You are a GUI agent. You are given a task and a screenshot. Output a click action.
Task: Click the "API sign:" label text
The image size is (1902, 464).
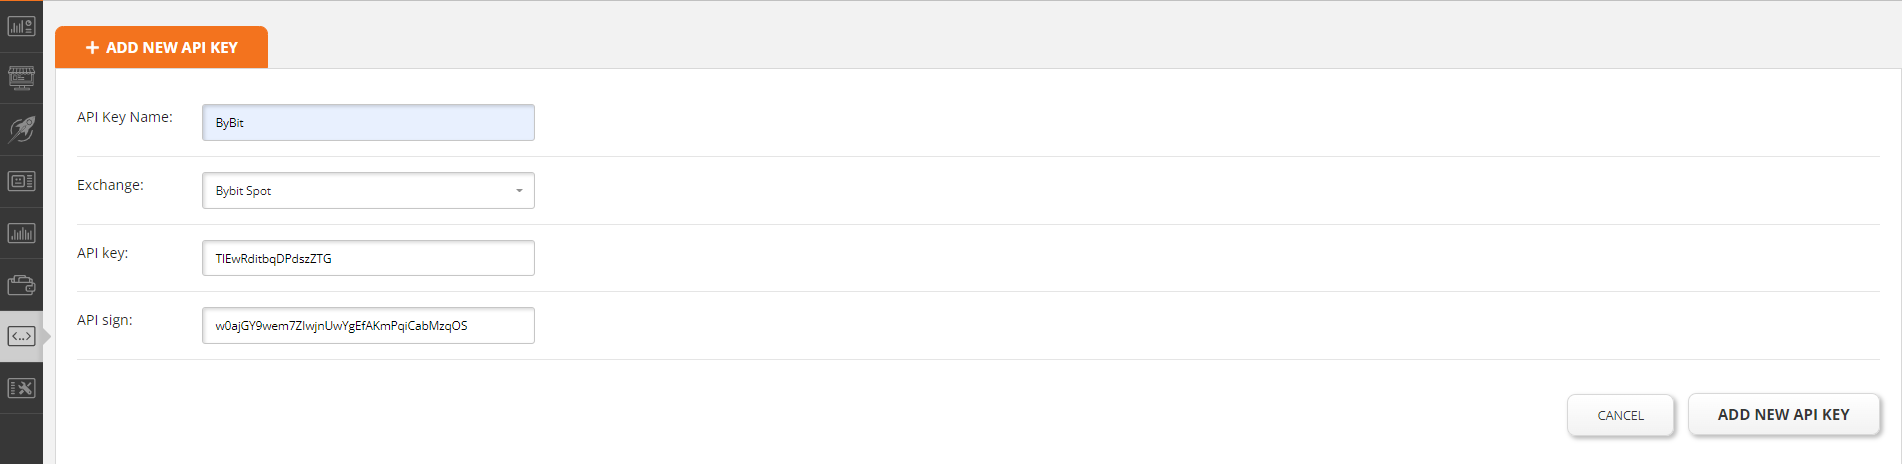tap(105, 320)
